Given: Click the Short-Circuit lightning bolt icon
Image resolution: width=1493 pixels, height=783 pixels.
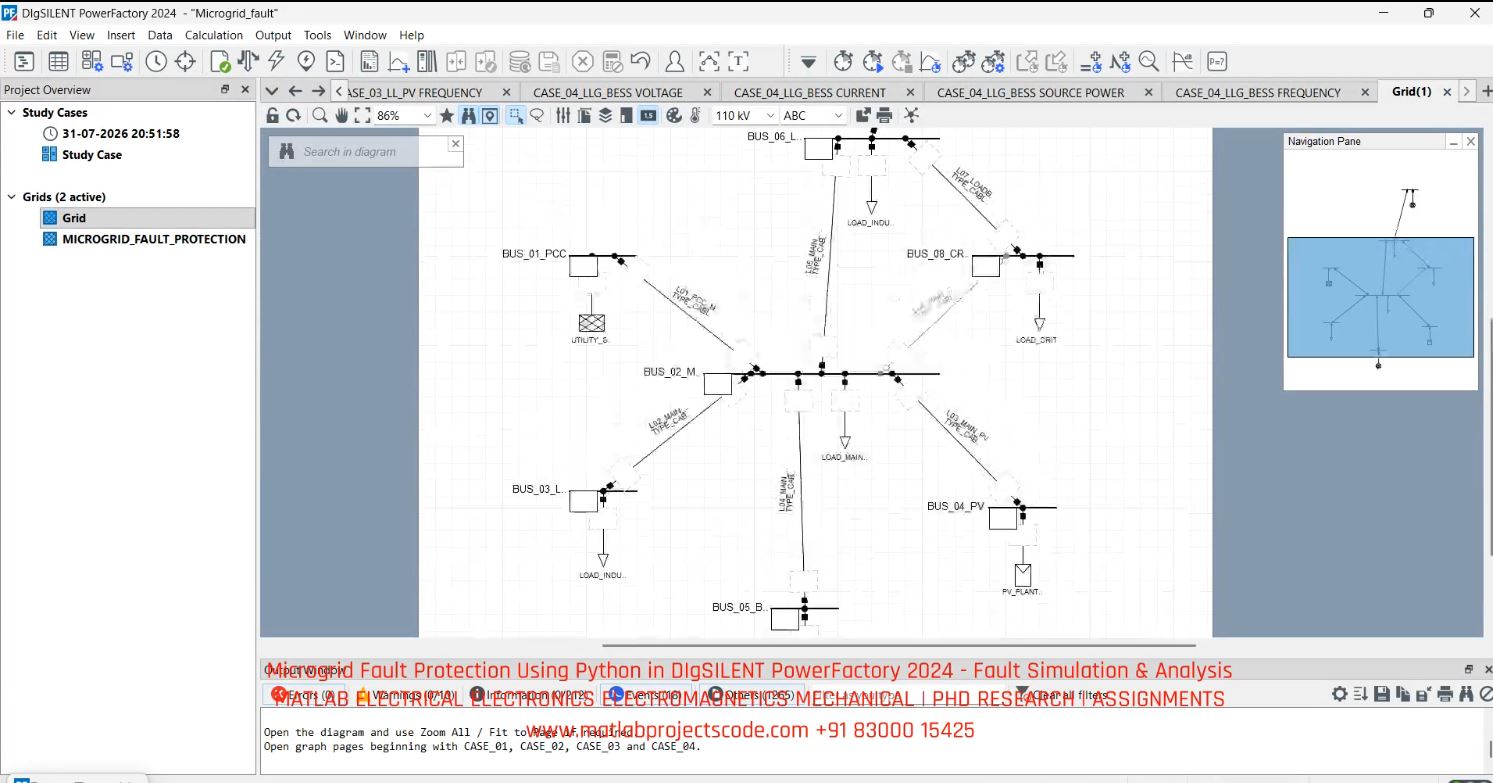Looking at the screenshot, I should click(276, 61).
